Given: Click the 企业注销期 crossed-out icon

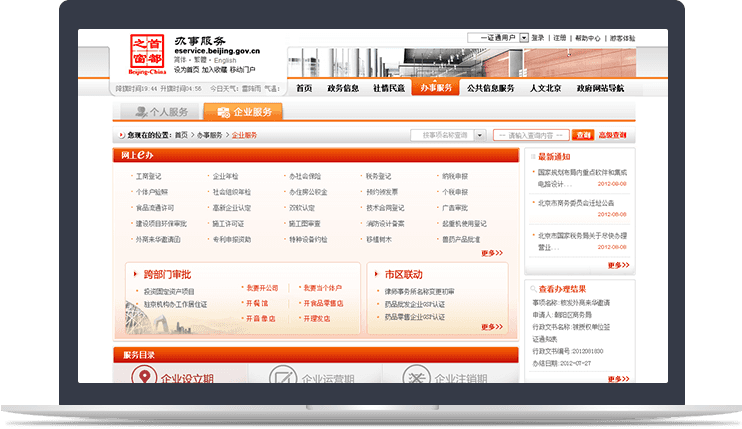Looking at the screenshot, I should [416, 377].
